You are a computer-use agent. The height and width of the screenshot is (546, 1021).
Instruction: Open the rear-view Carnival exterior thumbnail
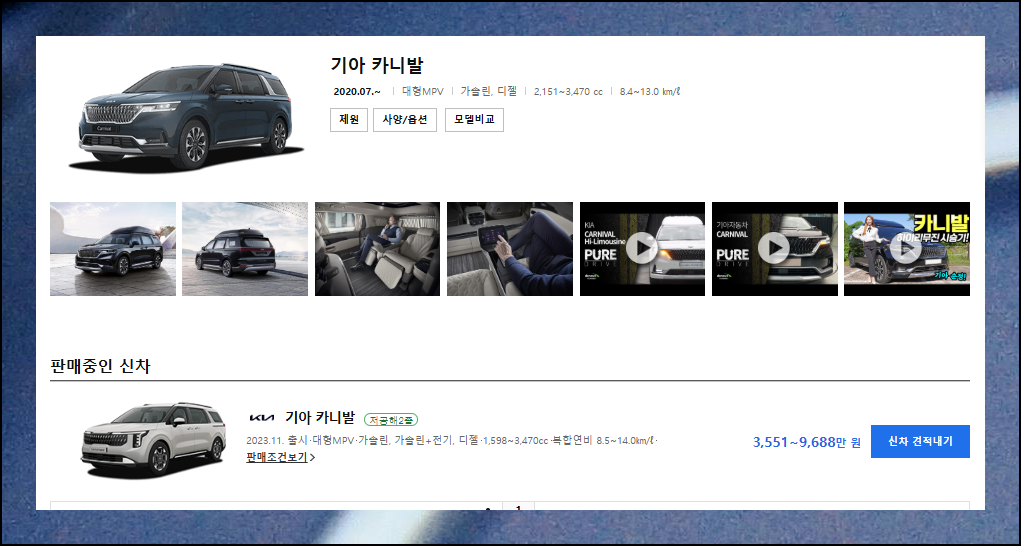[x=245, y=249]
